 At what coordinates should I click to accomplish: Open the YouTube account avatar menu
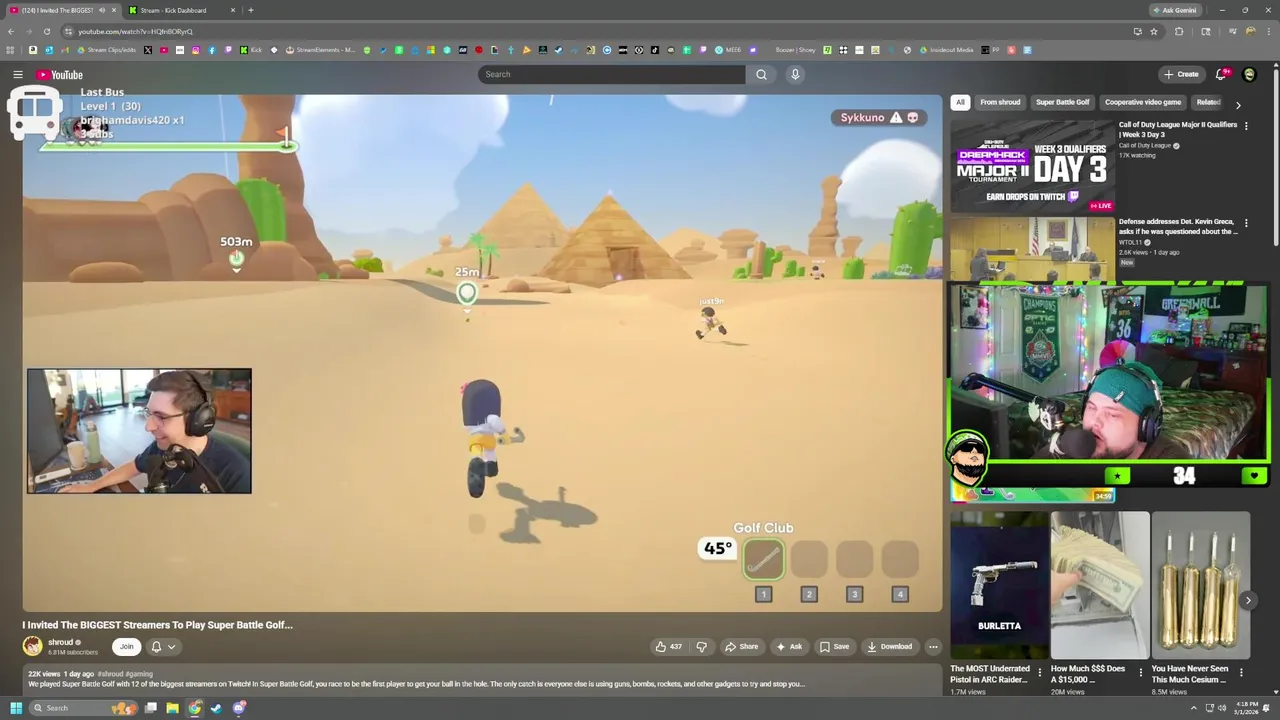click(1249, 74)
